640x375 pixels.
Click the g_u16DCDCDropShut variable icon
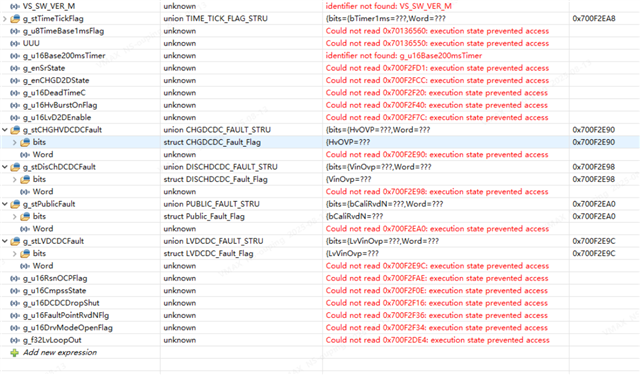tap(15, 303)
